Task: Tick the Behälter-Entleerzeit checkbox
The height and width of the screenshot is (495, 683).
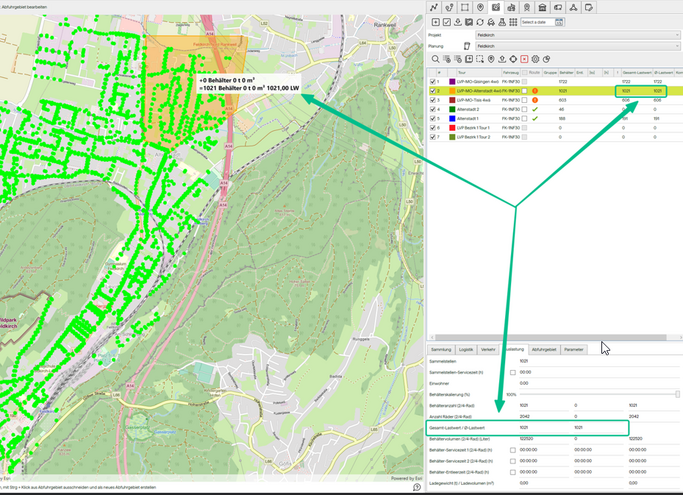Action: pyautogui.click(x=513, y=472)
